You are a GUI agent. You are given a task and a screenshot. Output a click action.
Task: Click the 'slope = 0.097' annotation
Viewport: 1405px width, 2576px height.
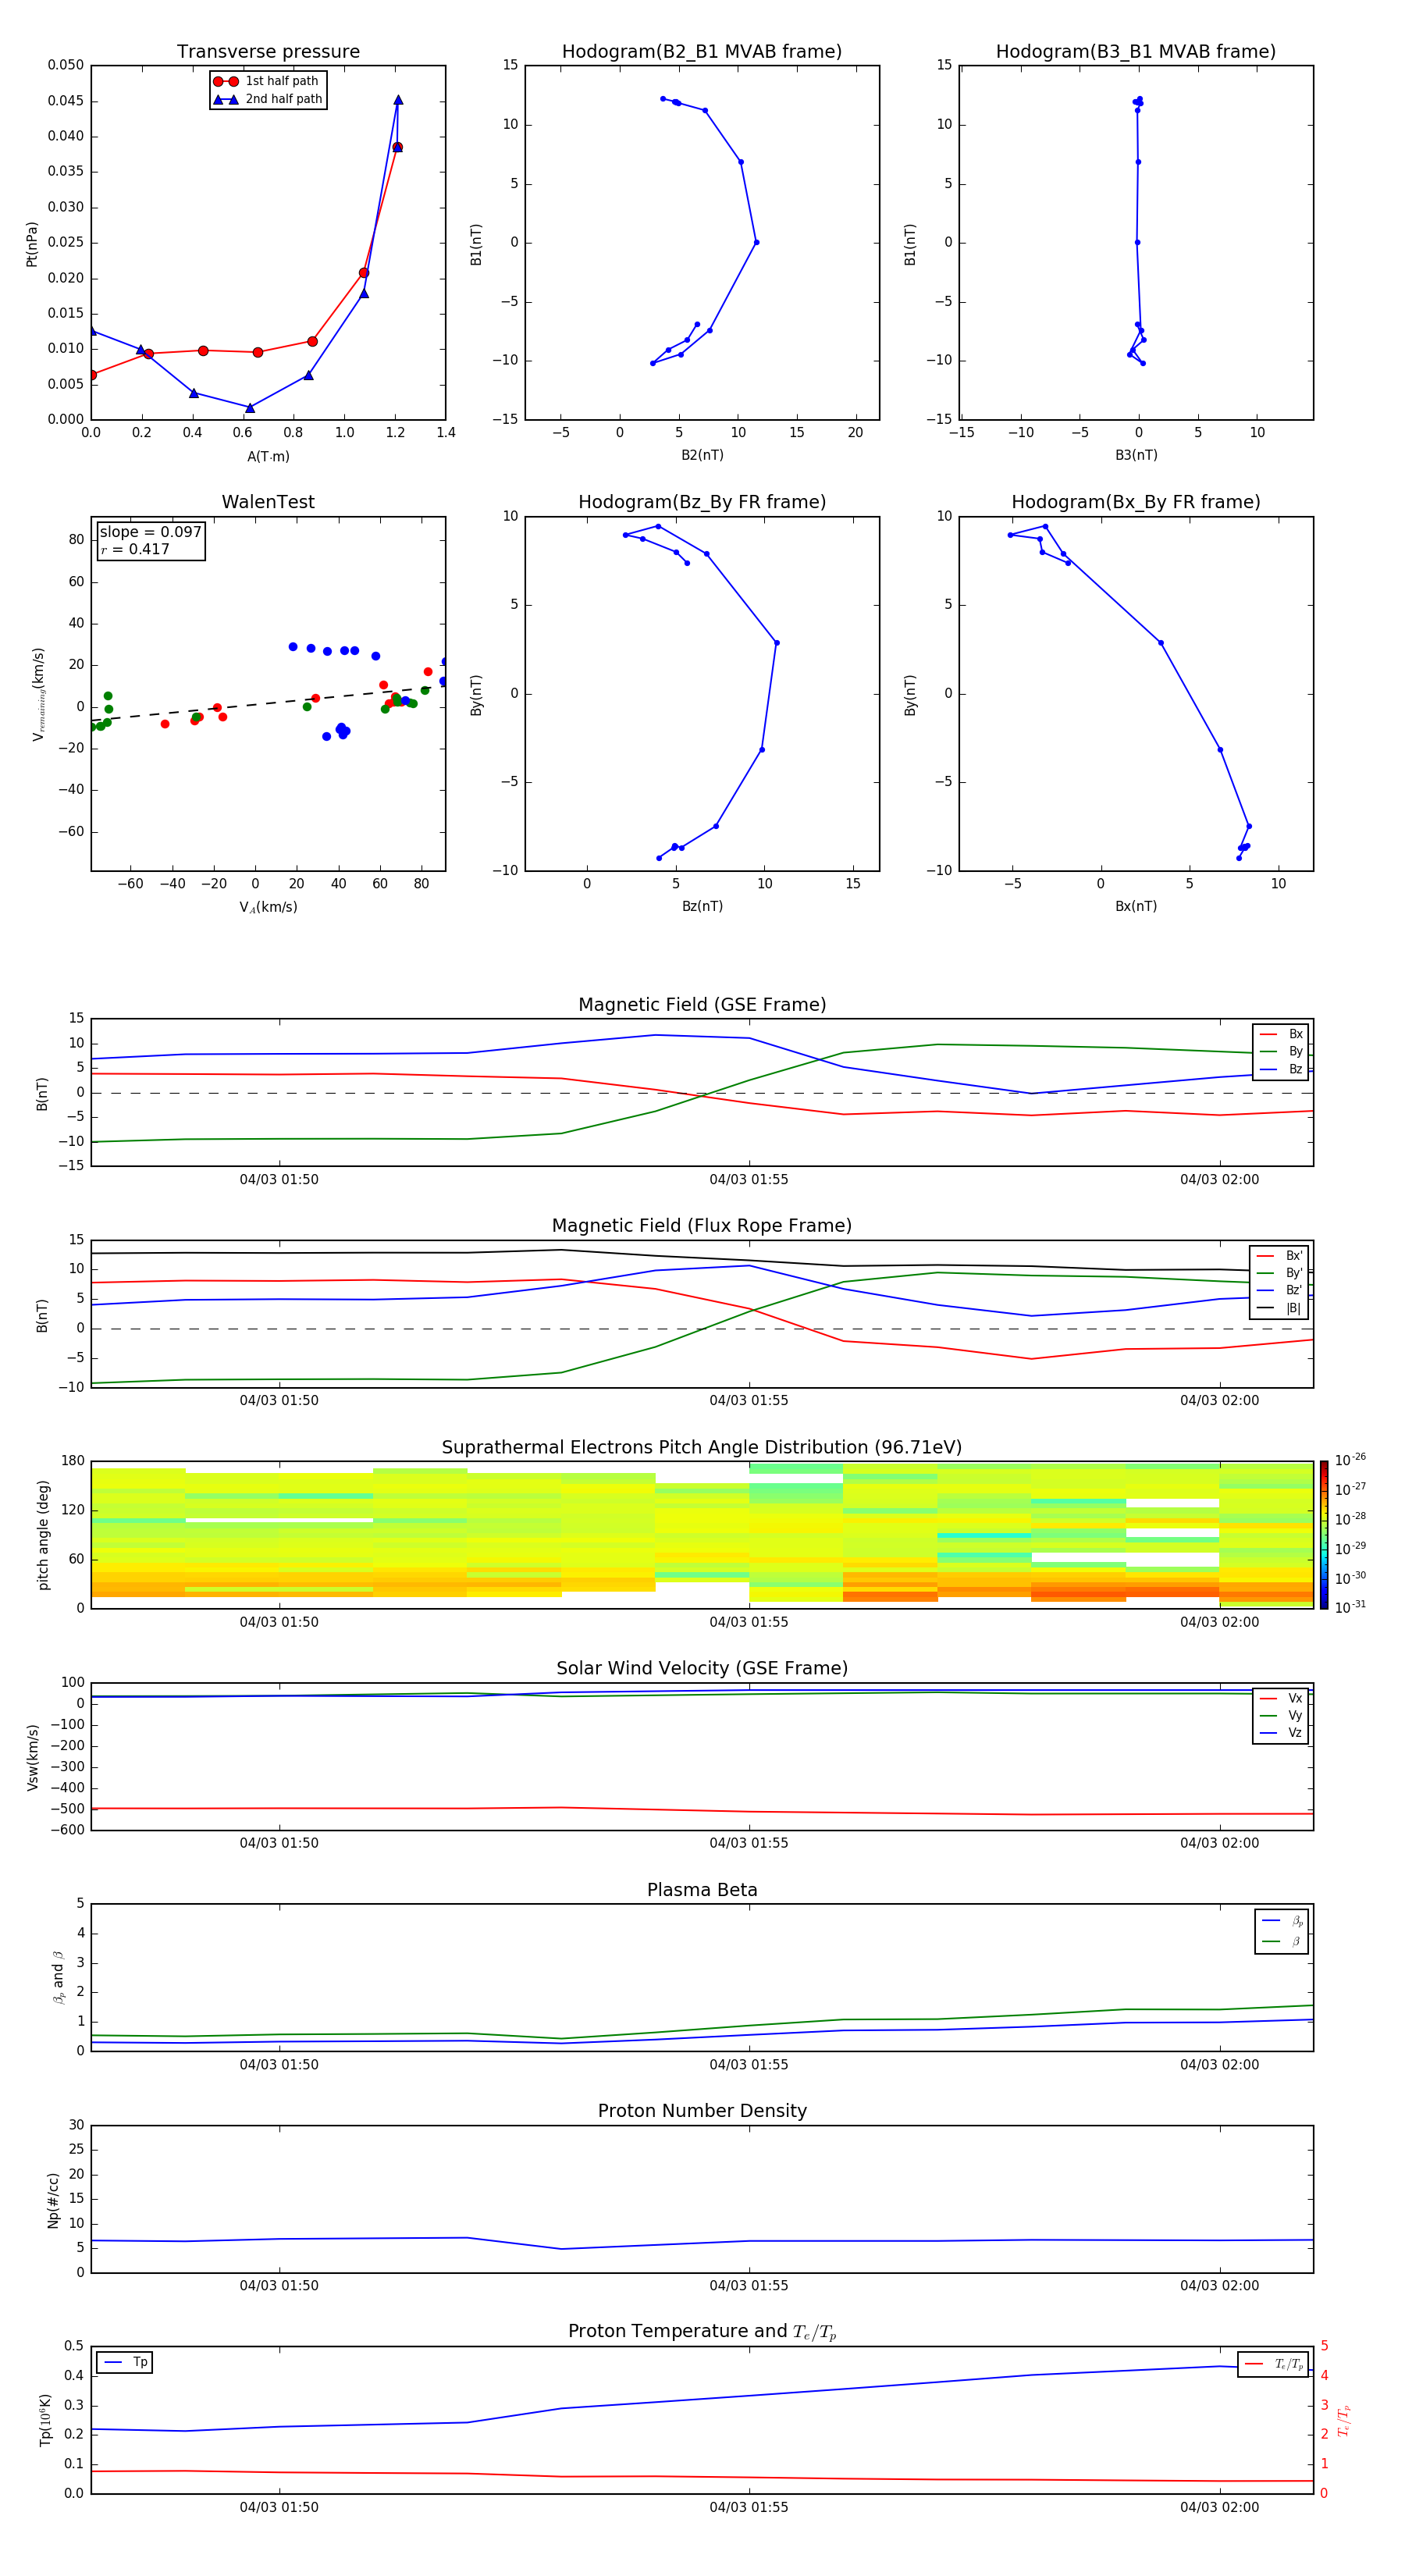(x=150, y=532)
